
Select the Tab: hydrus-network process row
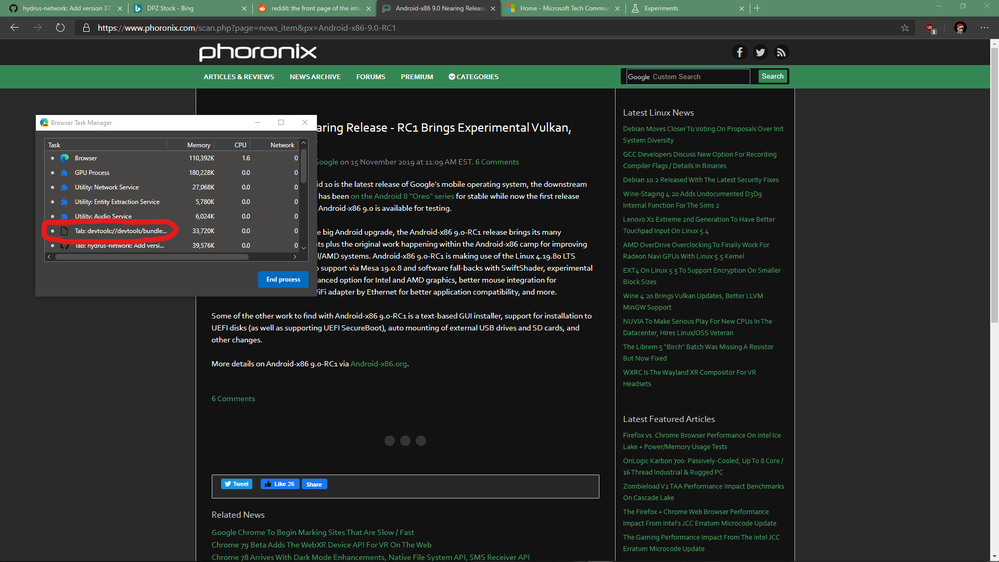pyautogui.click(x=172, y=246)
